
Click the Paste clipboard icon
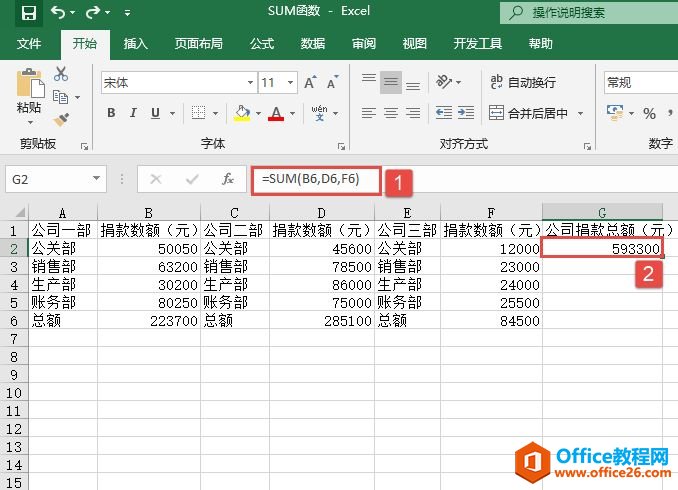(x=29, y=83)
